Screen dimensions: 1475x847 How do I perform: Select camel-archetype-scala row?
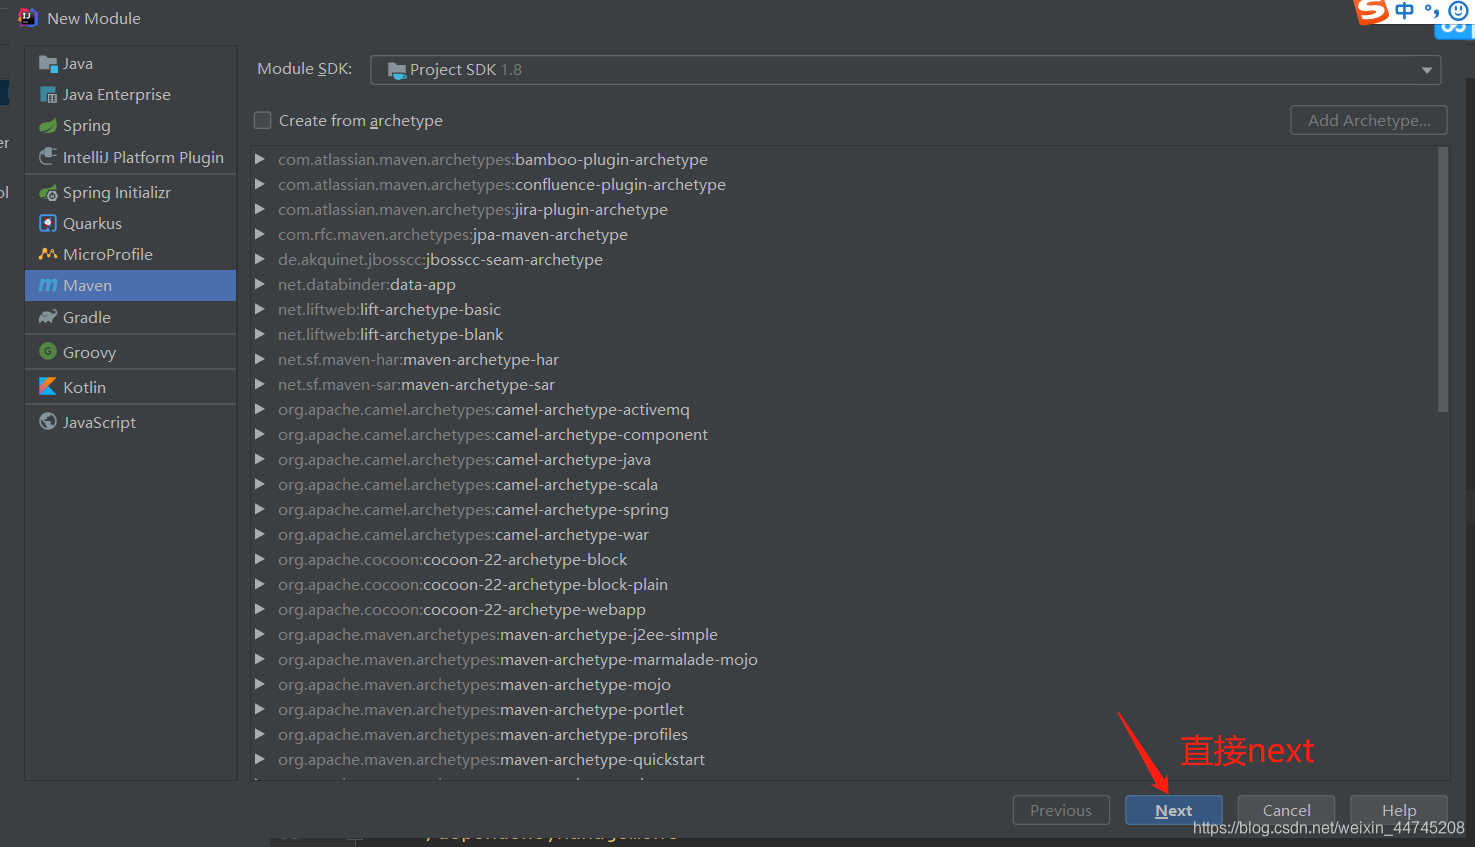(845, 484)
